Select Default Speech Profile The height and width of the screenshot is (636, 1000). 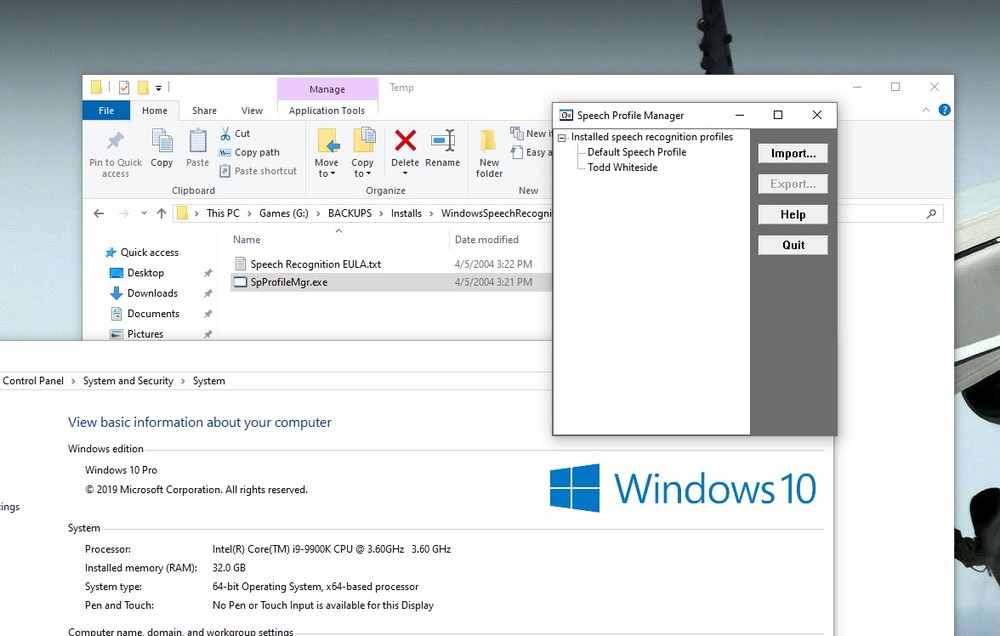pos(636,152)
